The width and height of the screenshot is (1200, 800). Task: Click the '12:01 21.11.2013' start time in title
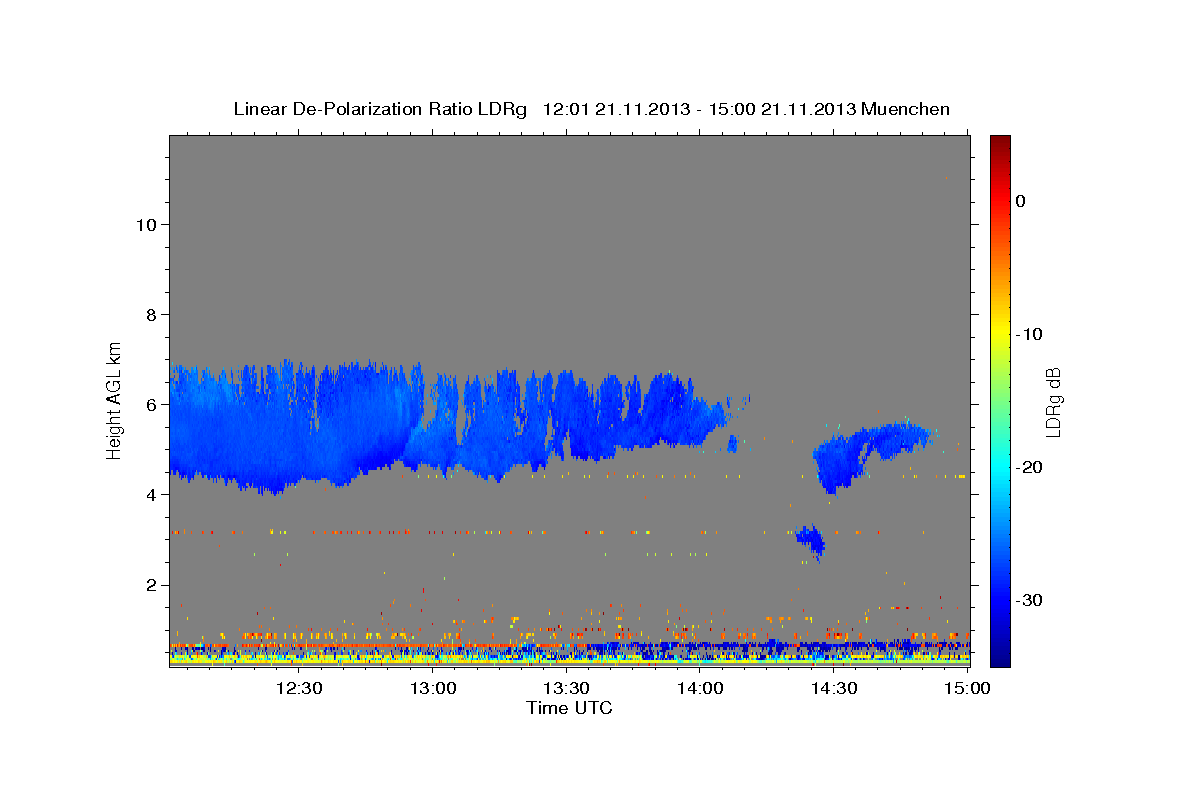point(615,109)
